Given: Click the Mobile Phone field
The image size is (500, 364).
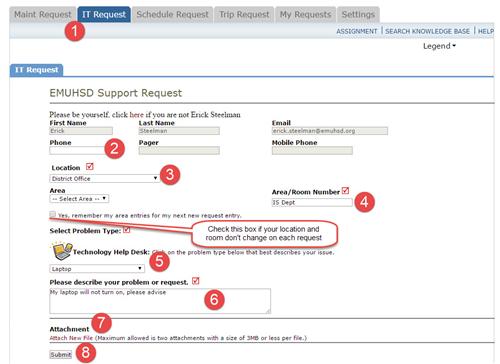Looking at the screenshot, I should click(x=312, y=151).
